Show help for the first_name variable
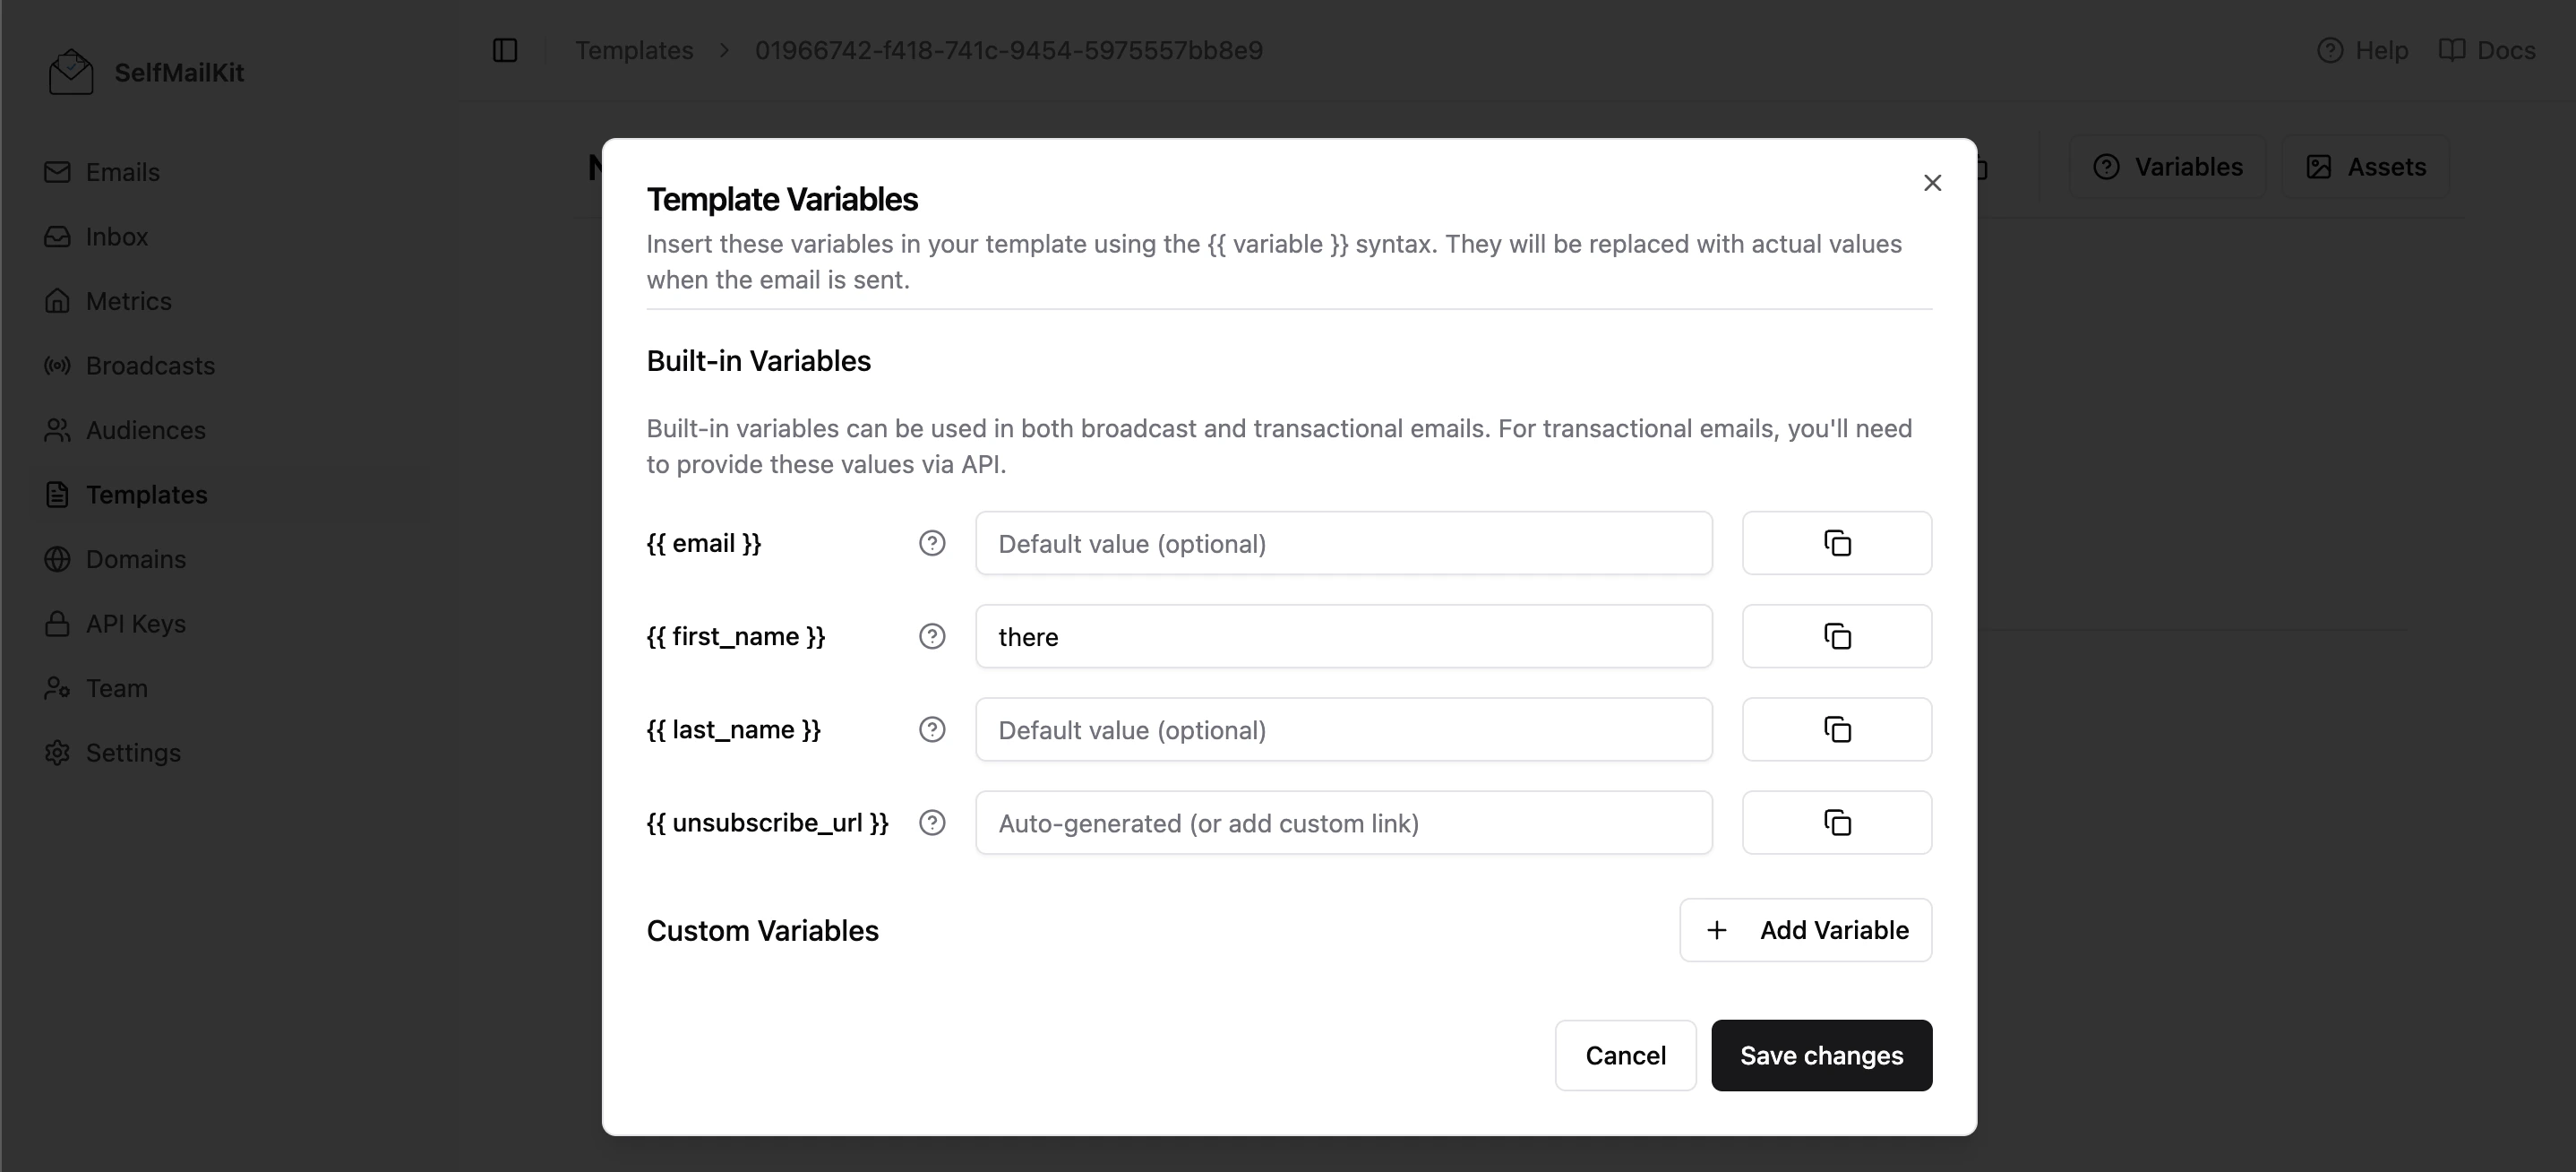Image resolution: width=2576 pixels, height=1172 pixels. 932,636
